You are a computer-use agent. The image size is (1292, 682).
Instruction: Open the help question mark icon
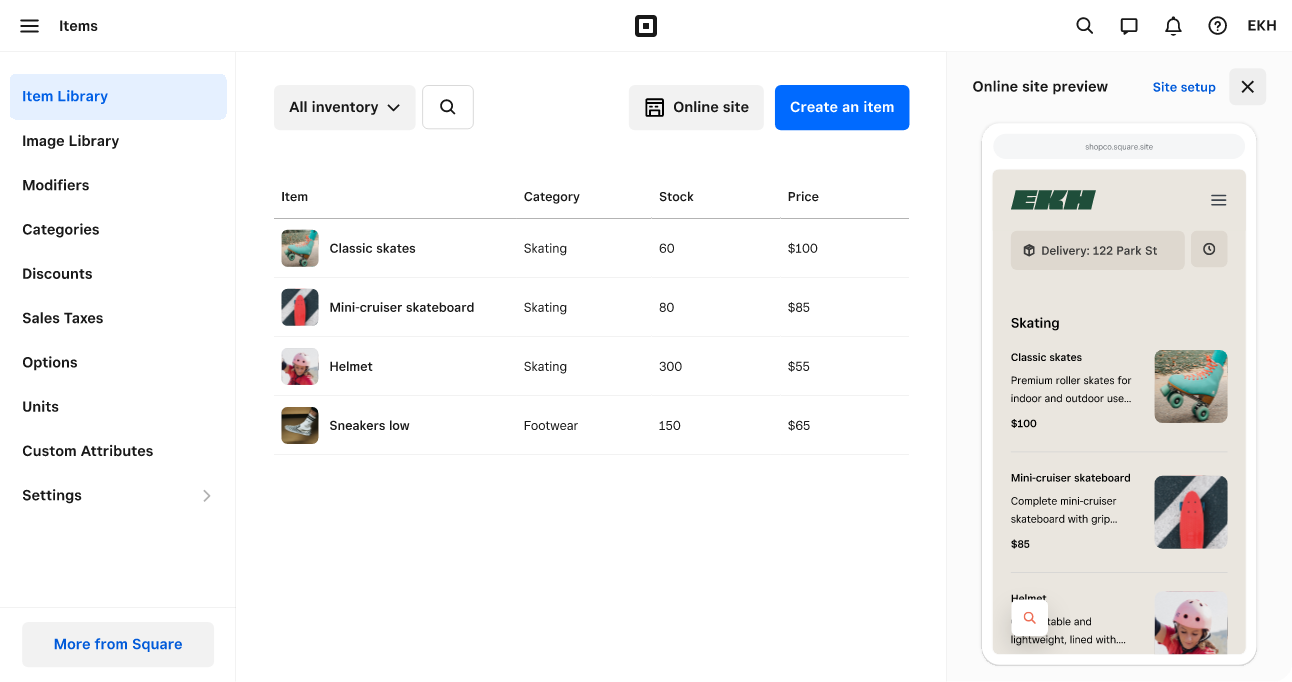pos(1217,26)
